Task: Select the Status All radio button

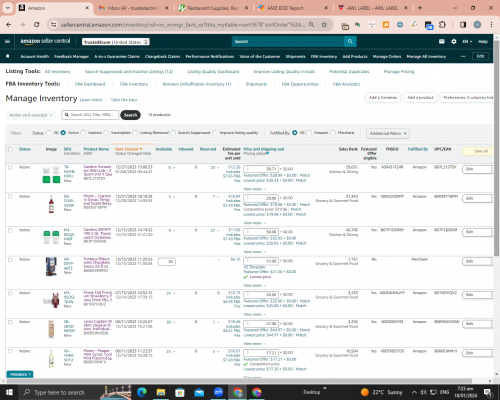Action: (x=49, y=133)
